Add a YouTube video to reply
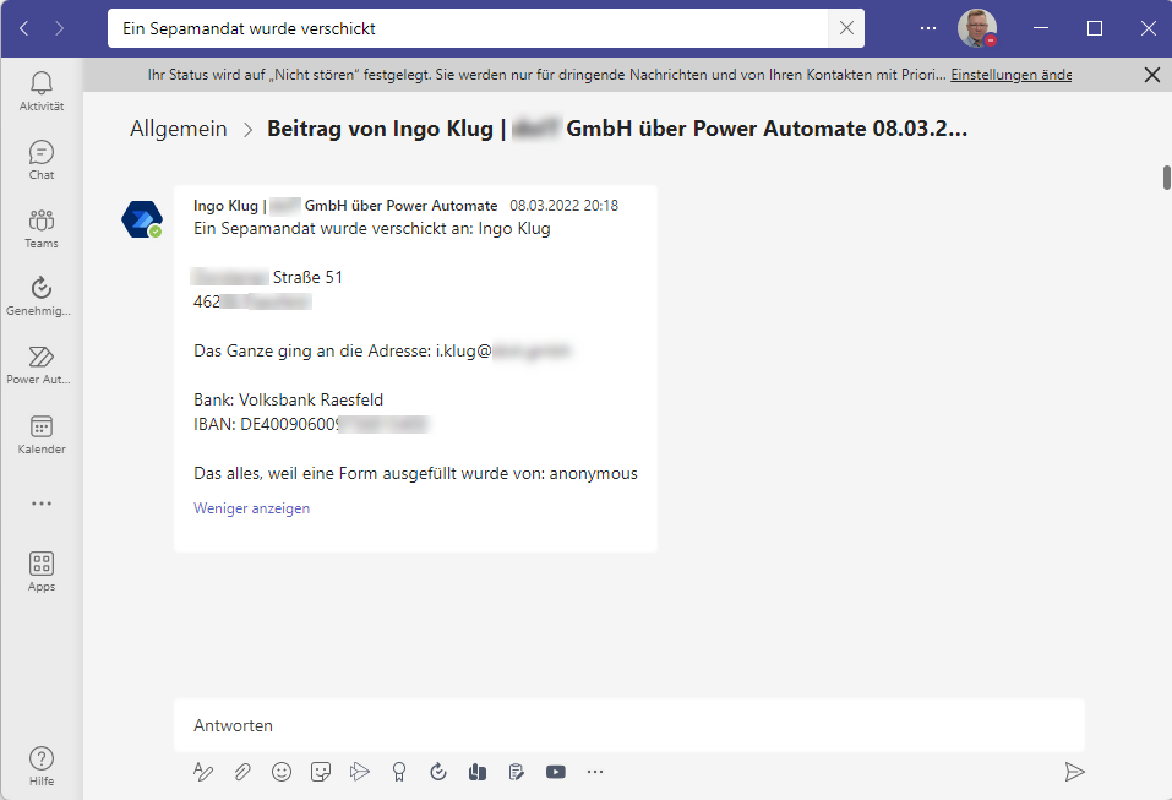 coord(556,772)
